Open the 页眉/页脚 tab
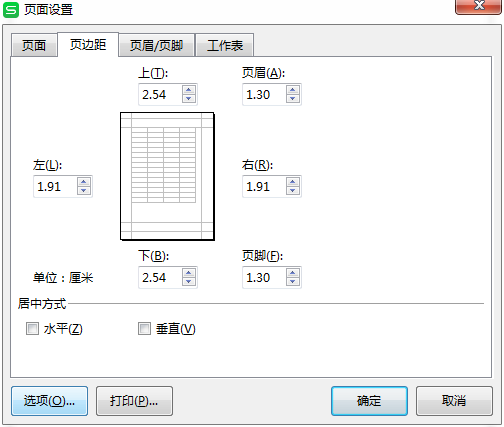504x427 pixels. tap(156, 45)
